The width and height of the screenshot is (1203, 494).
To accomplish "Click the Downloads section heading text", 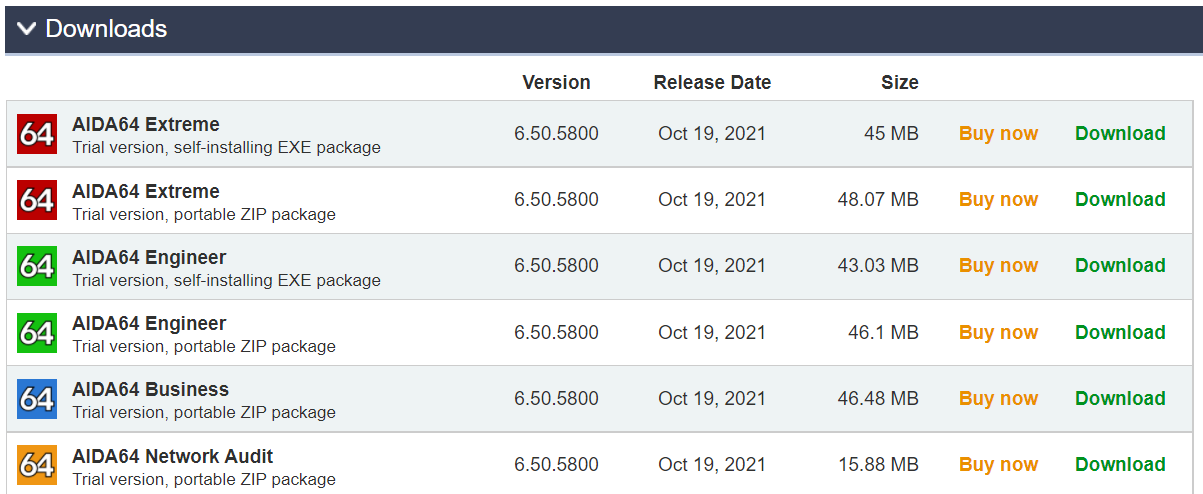I will (x=106, y=29).
